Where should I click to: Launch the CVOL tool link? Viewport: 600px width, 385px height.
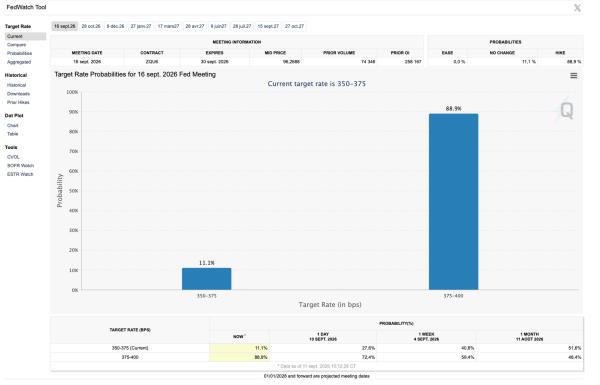[13, 157]
